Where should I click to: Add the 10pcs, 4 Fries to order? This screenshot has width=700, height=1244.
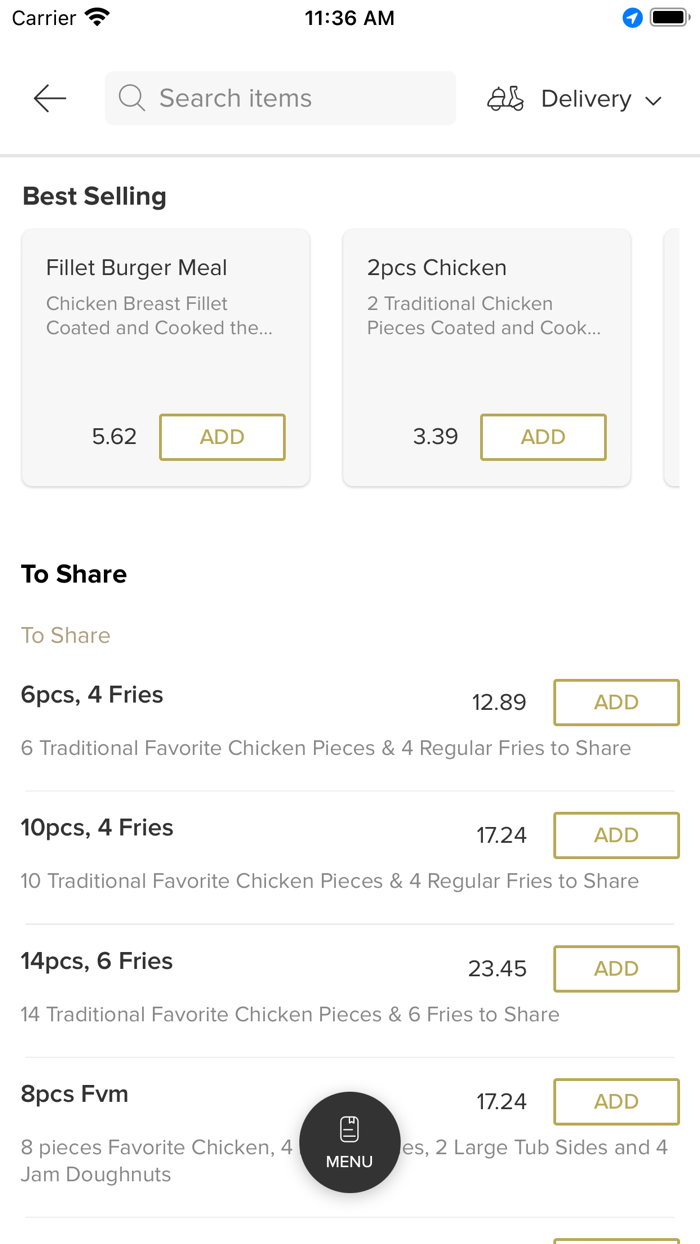coord(616,835)
